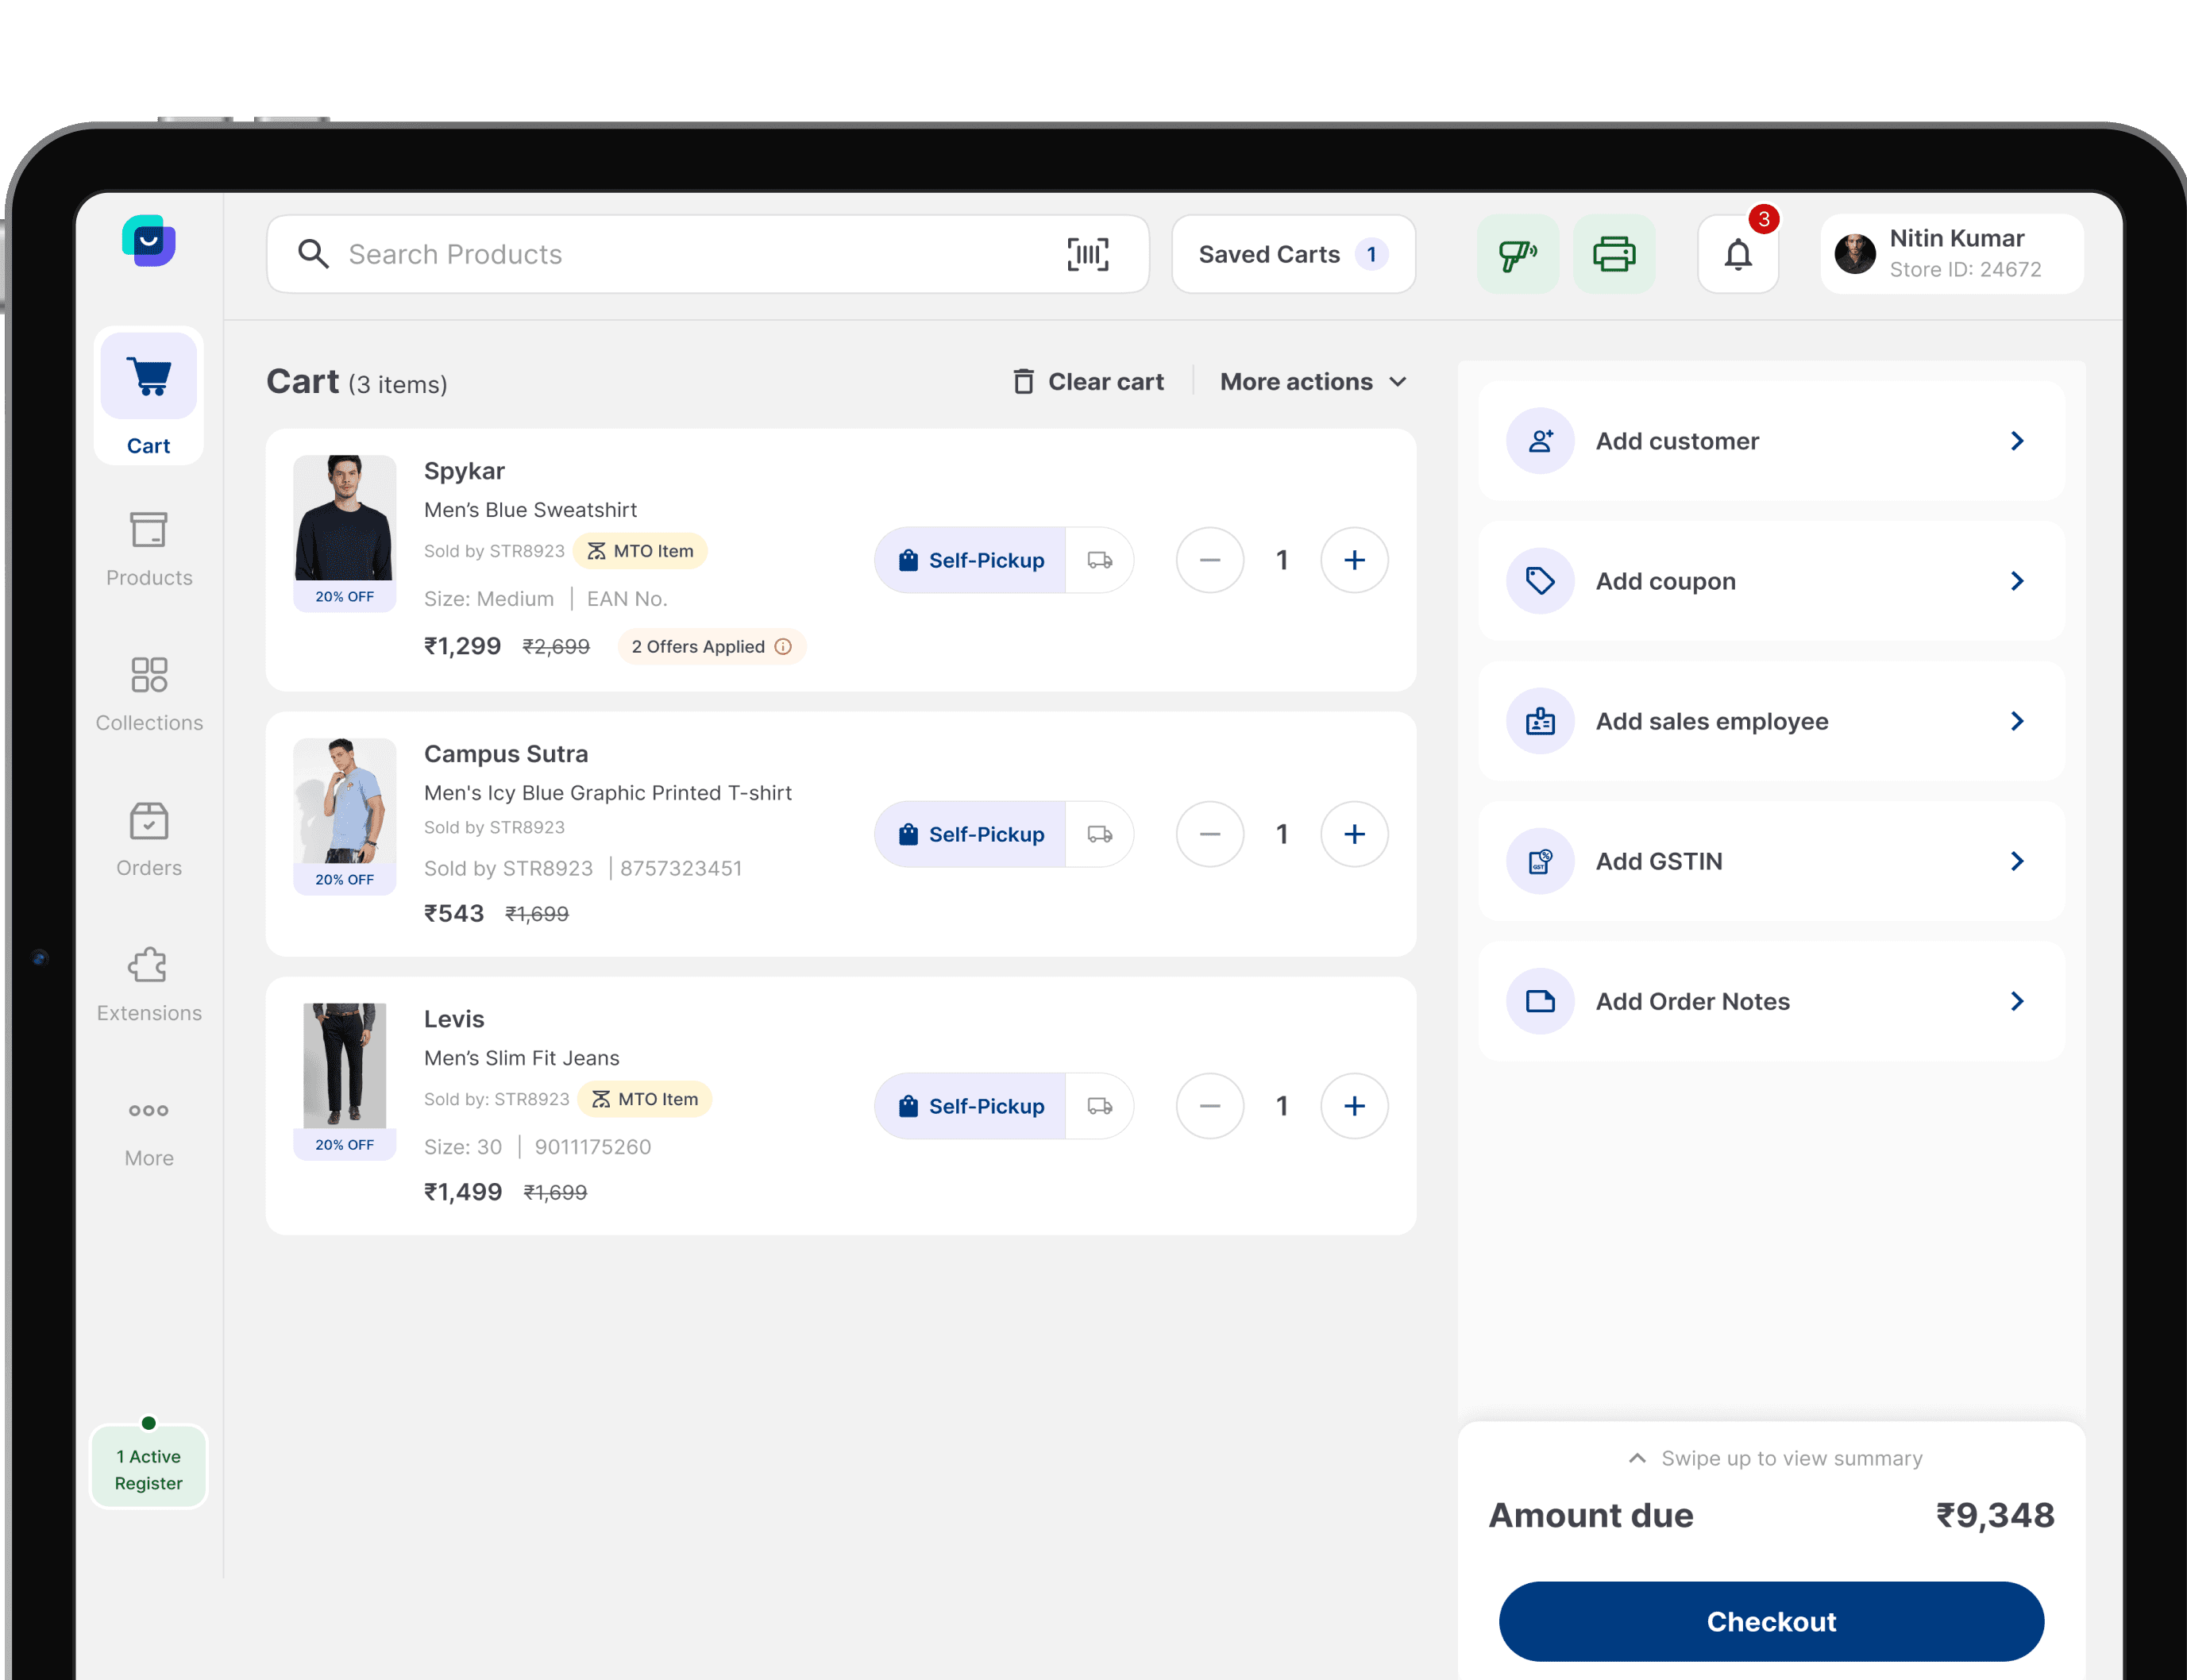Screen dimensions: 2187x1680
Task: Switch Levis jeans to delivery truck option
Action: (x=1099, y=1106)
